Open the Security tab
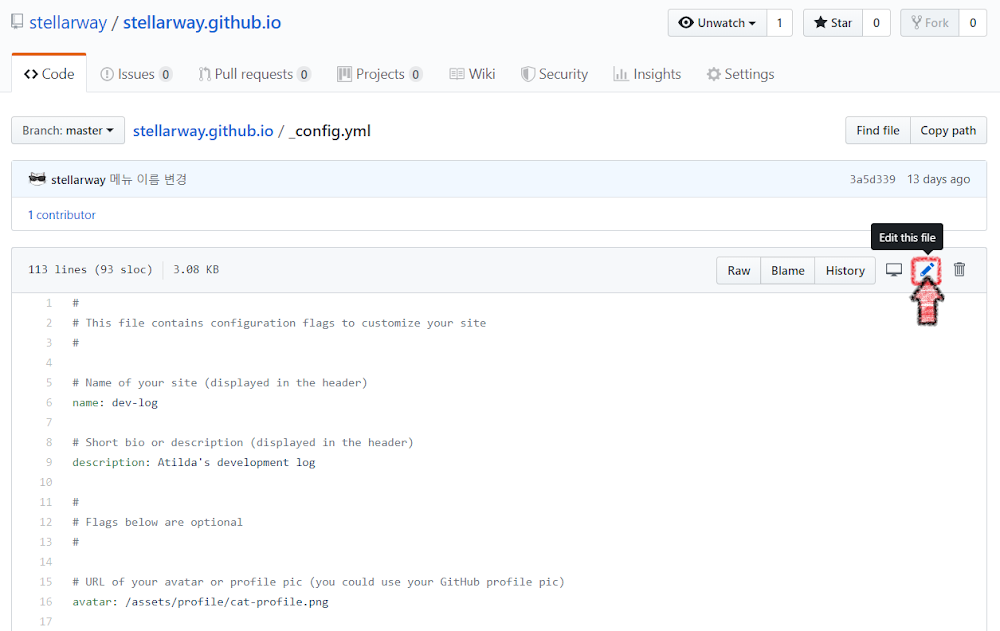 554,74
